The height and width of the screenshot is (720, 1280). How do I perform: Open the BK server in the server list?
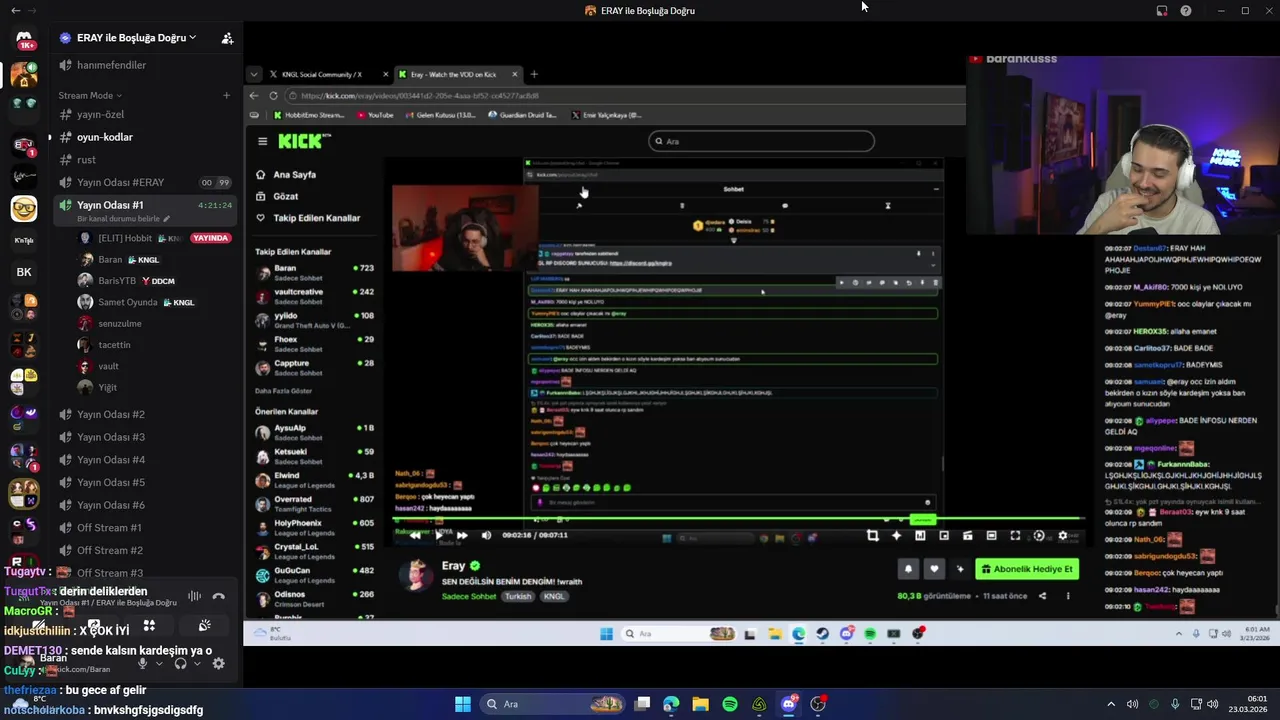24,272
